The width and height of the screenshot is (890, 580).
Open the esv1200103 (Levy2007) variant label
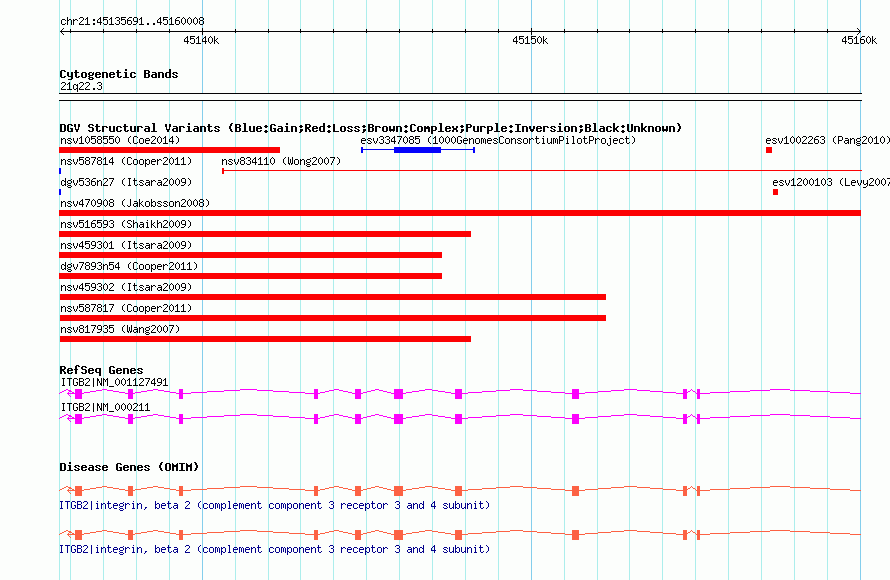(x=830, y=182)
